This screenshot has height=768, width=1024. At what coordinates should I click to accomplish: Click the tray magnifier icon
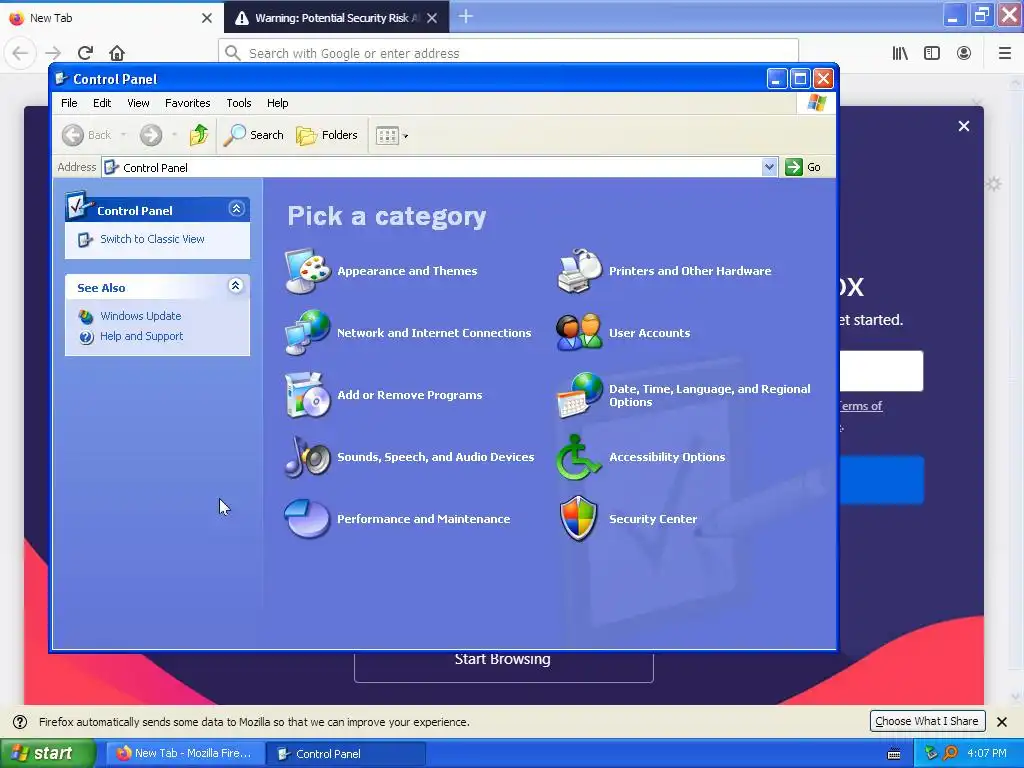[951, 754]
